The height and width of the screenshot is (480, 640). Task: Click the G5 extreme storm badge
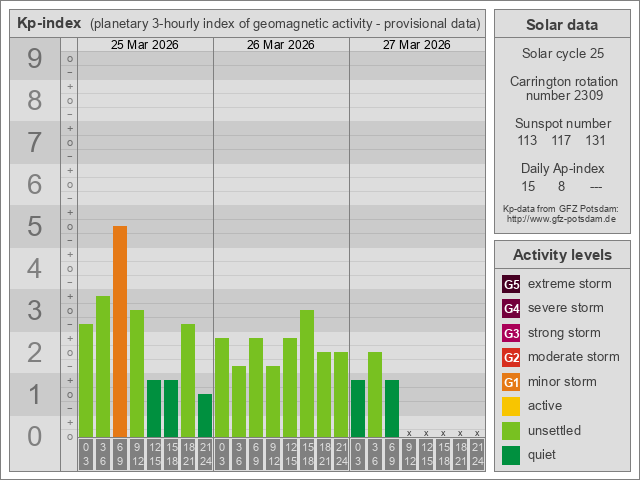click(511, 284)
